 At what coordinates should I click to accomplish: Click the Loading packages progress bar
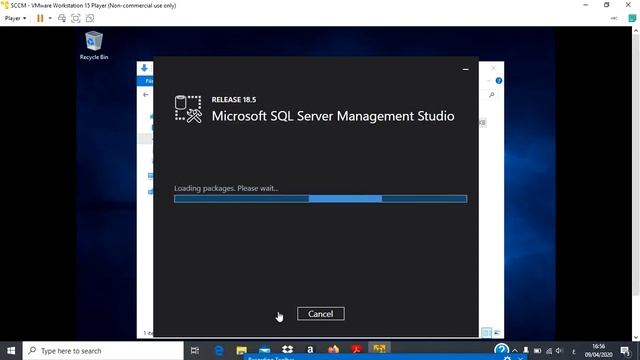pos(320,199)
